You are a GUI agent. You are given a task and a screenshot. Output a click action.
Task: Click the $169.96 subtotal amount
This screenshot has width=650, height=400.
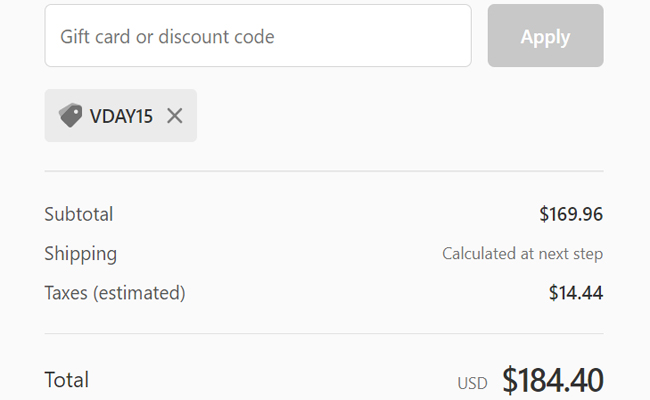click(x=571, y=214)
